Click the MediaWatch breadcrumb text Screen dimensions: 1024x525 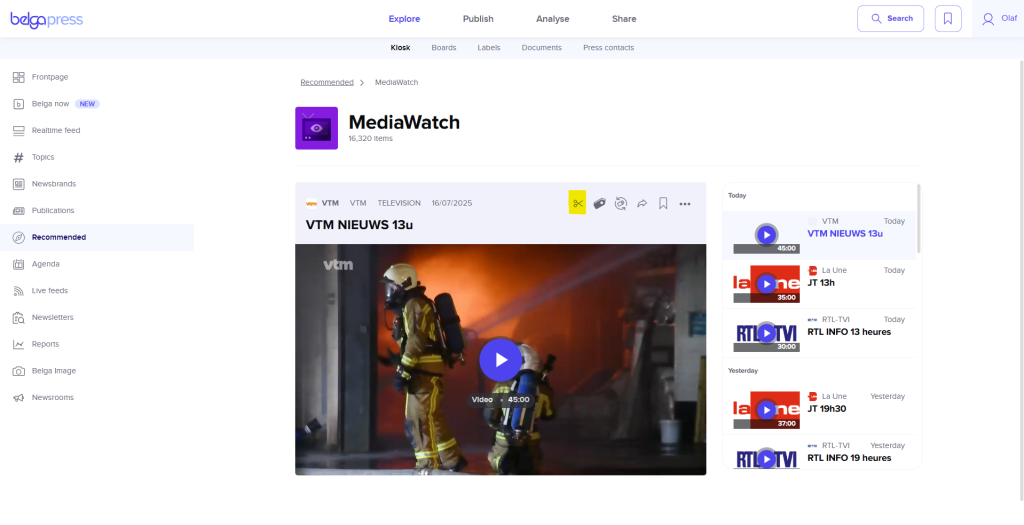[396, 82]
